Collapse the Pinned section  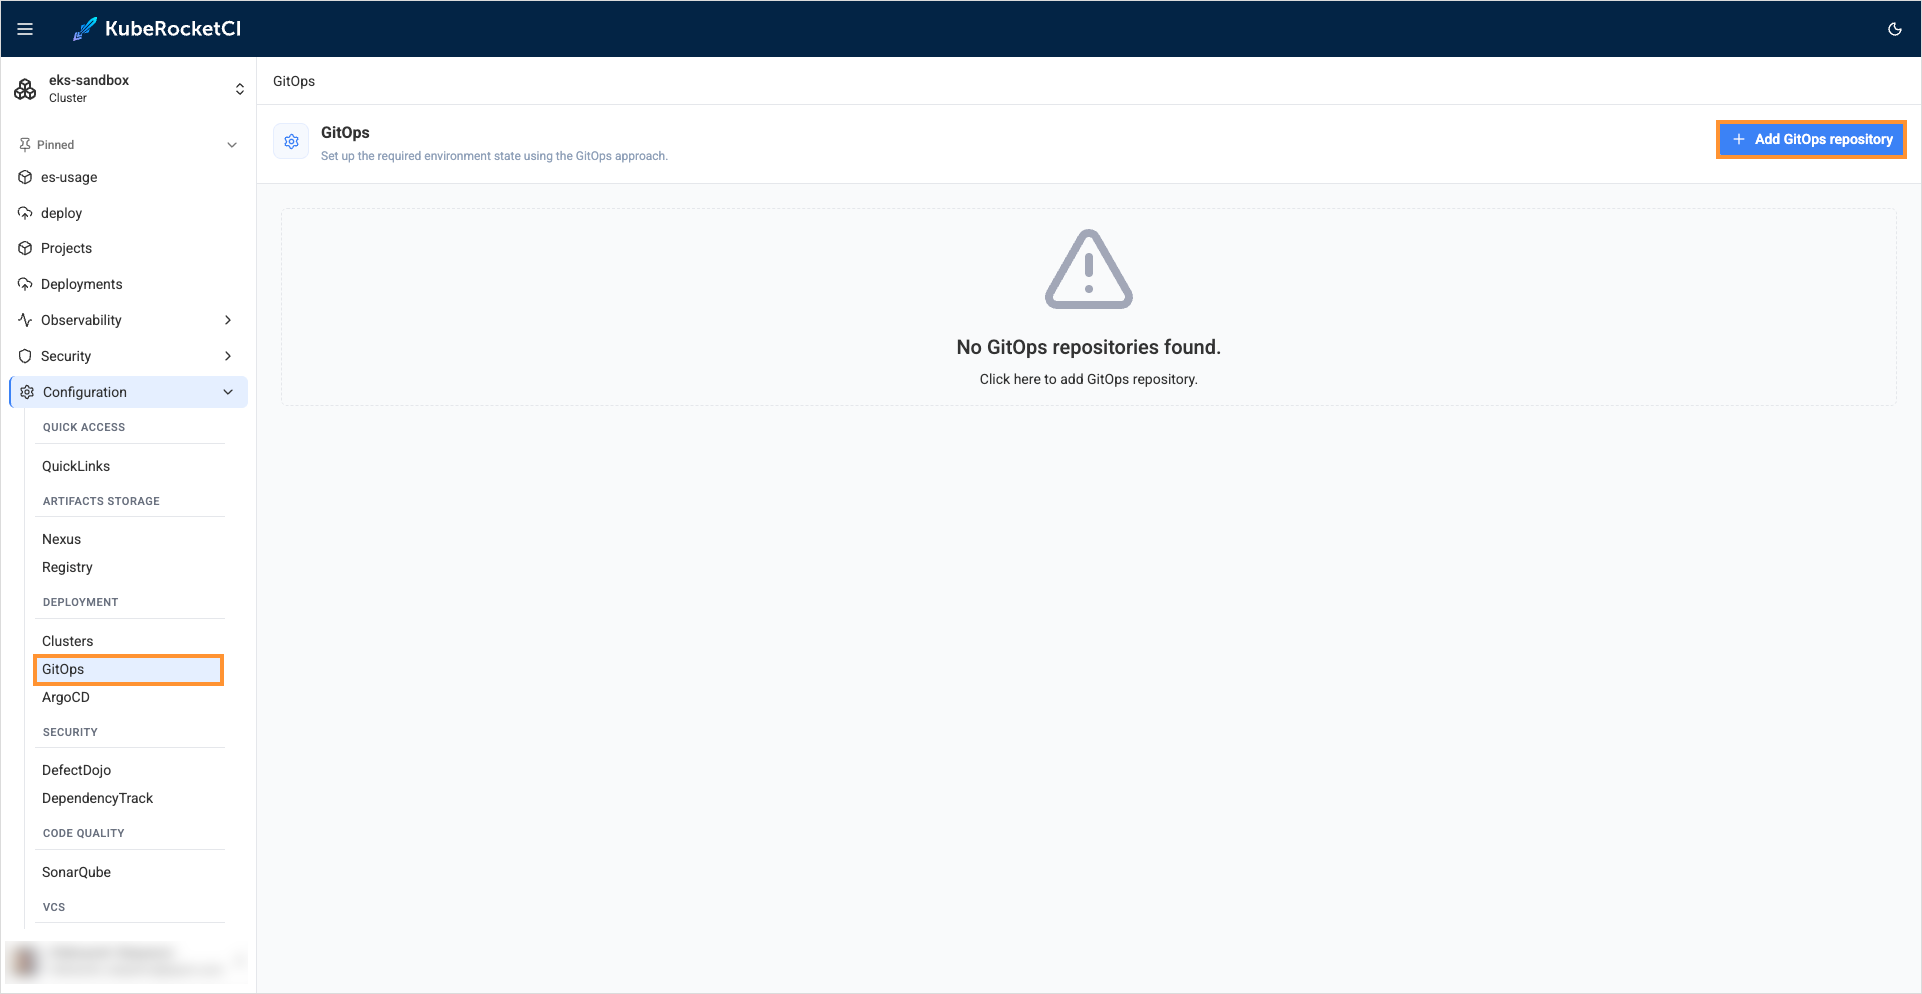pos(231,144)
